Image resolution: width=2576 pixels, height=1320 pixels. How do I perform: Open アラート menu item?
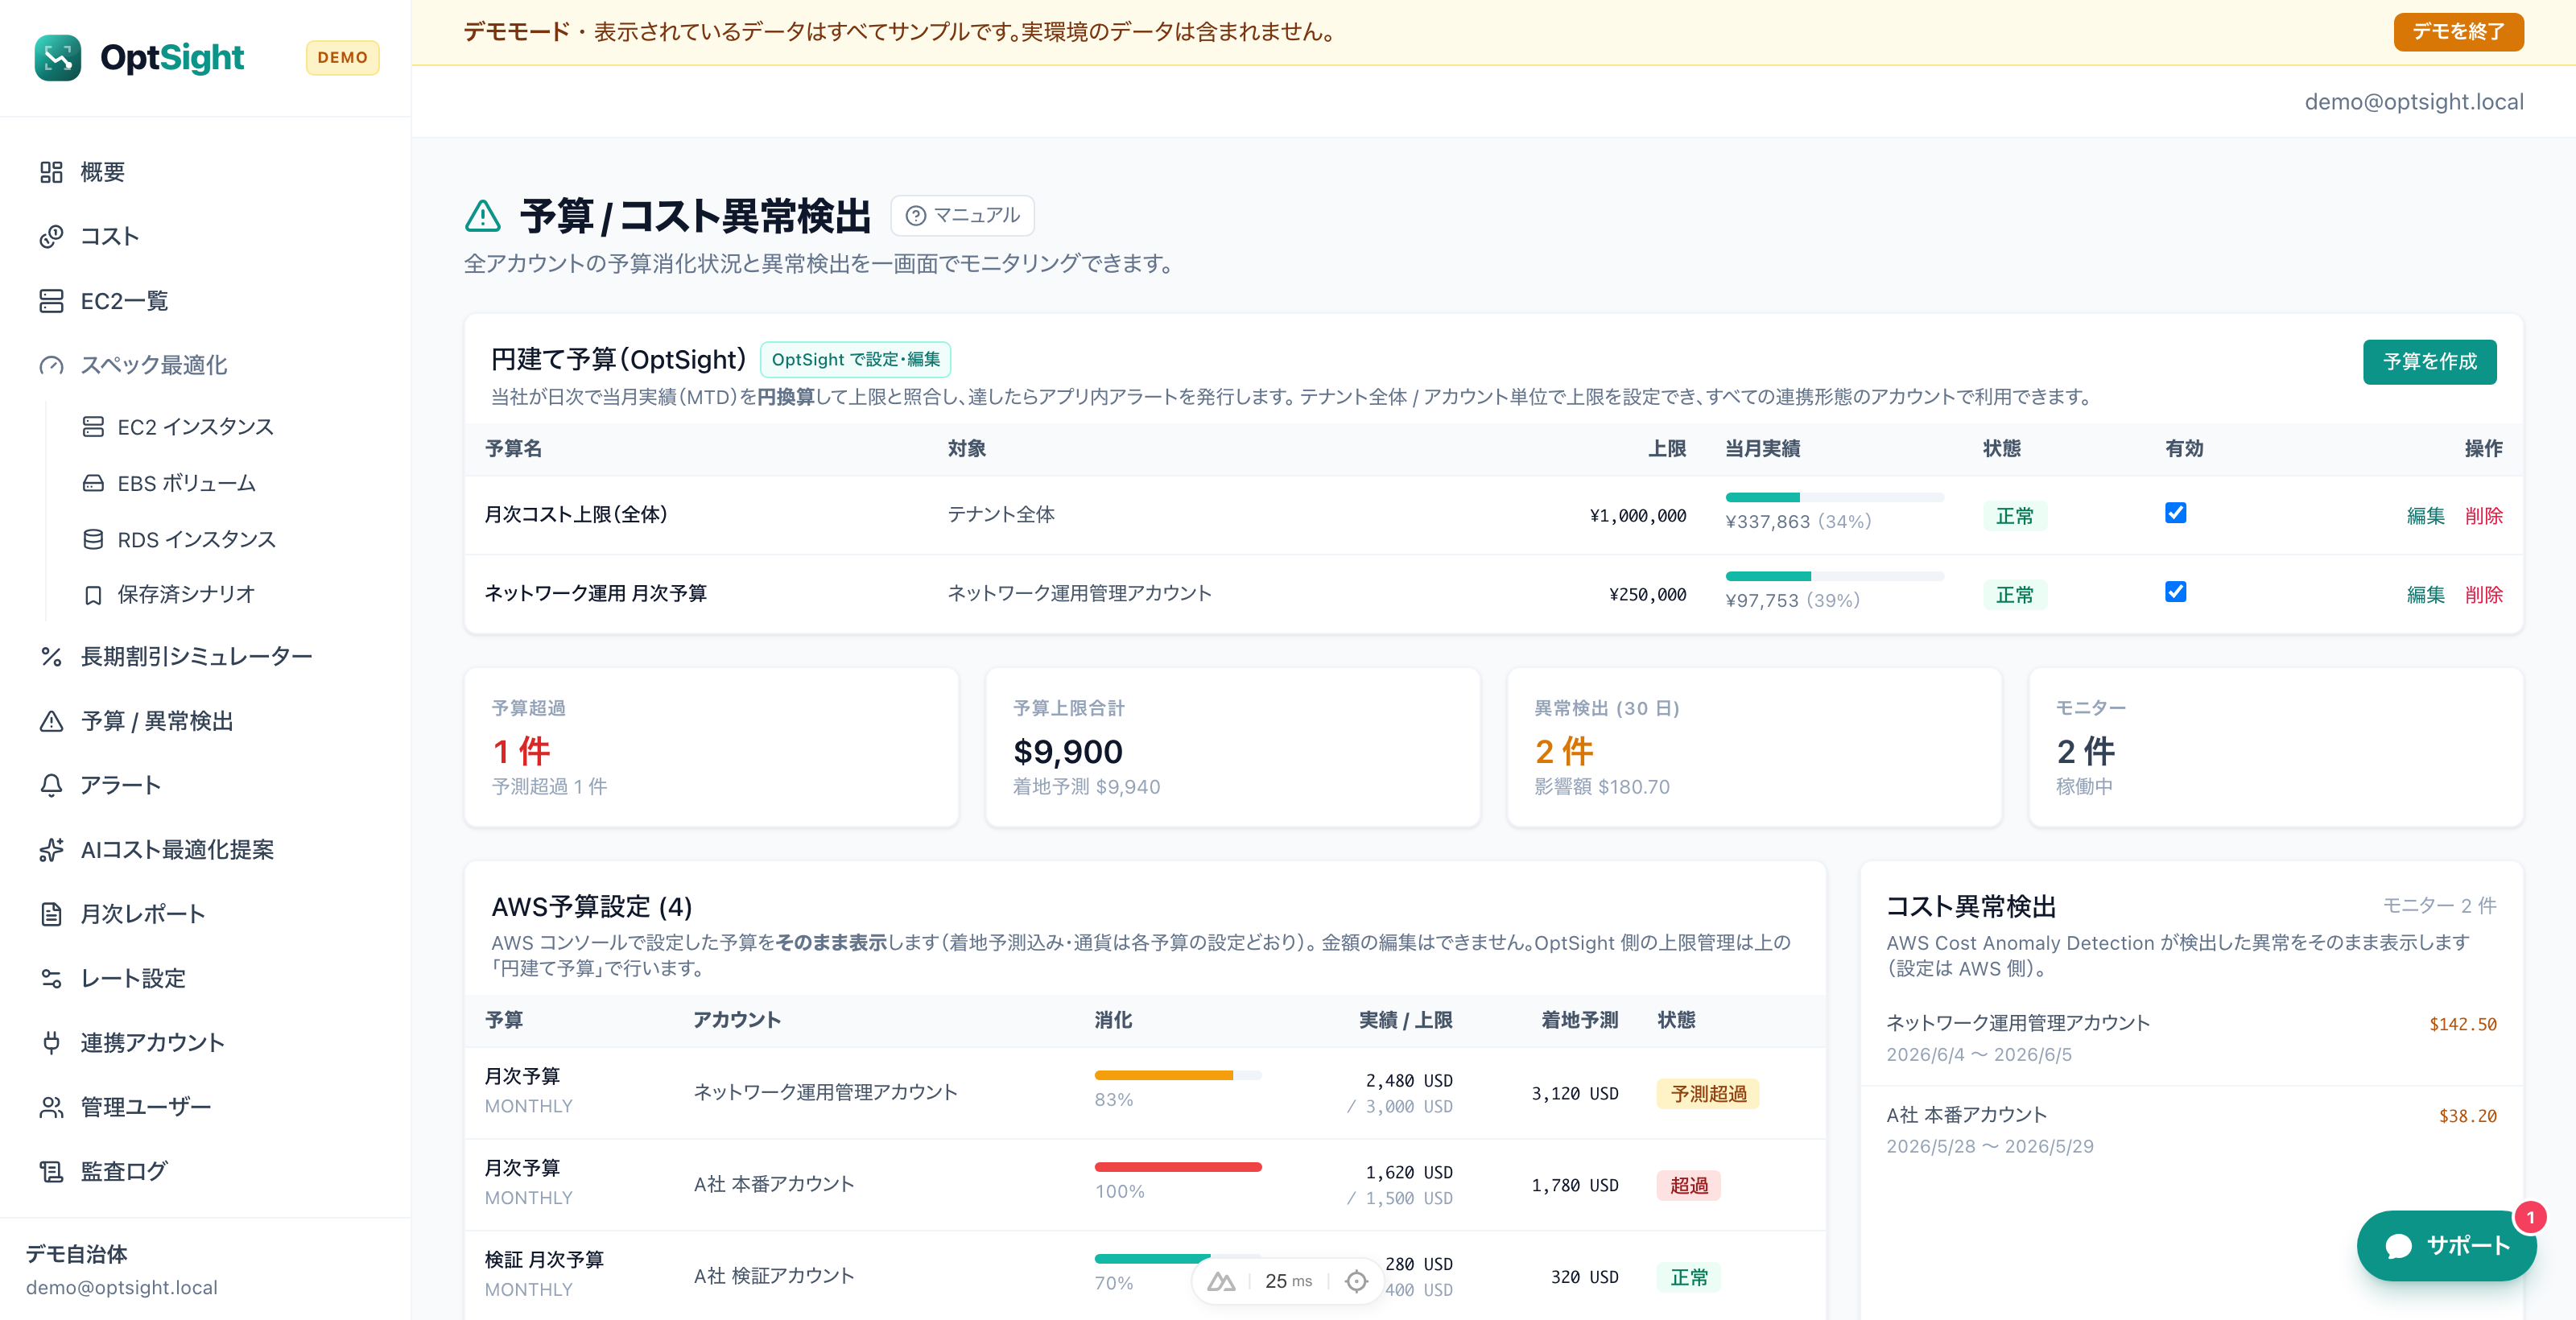[205, 786]
